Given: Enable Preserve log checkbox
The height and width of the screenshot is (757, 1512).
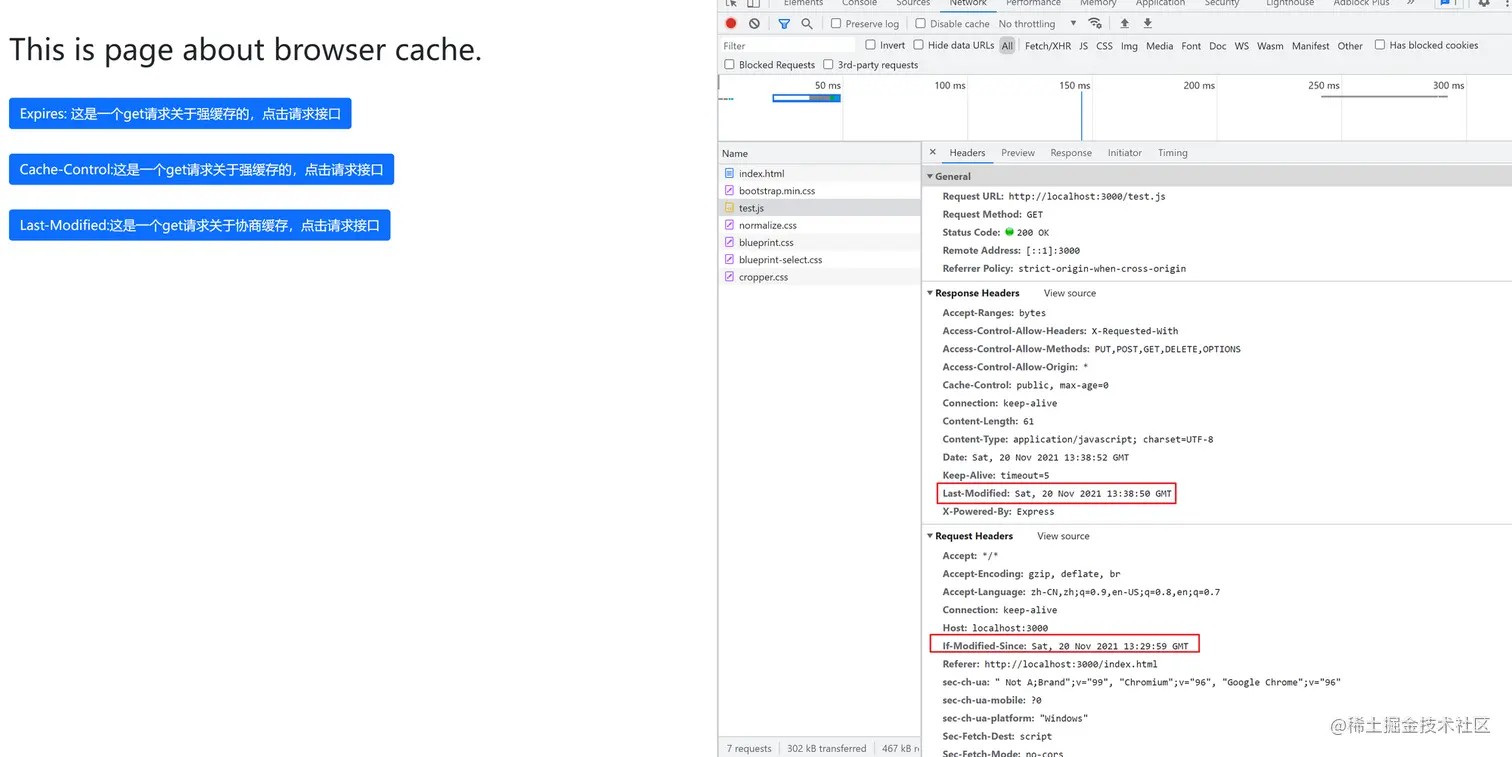Looking at the screenshot, I should point(836,24).
